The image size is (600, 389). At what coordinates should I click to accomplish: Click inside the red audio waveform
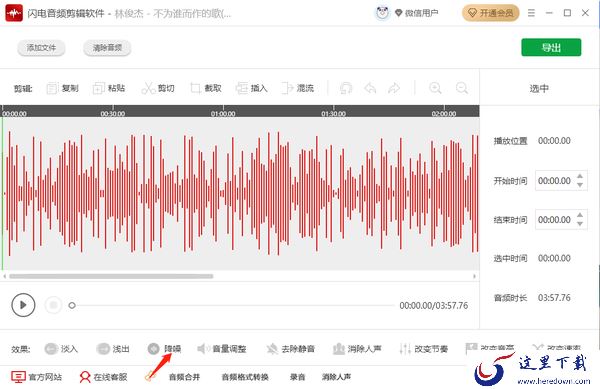click(240, 194)
